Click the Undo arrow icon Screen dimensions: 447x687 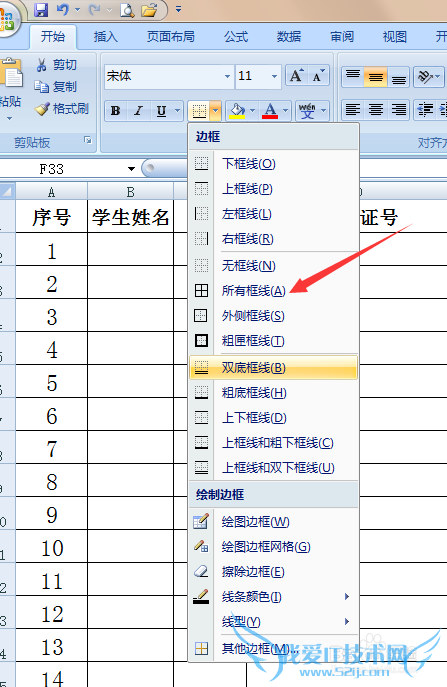[x=62, y=9]
